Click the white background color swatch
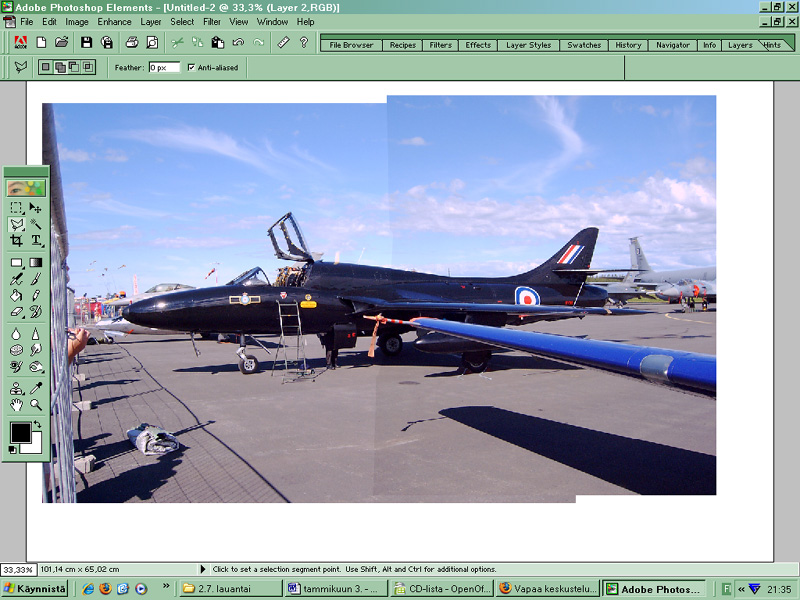This screenshot has height=600, width=800. (x=35, y=445)
